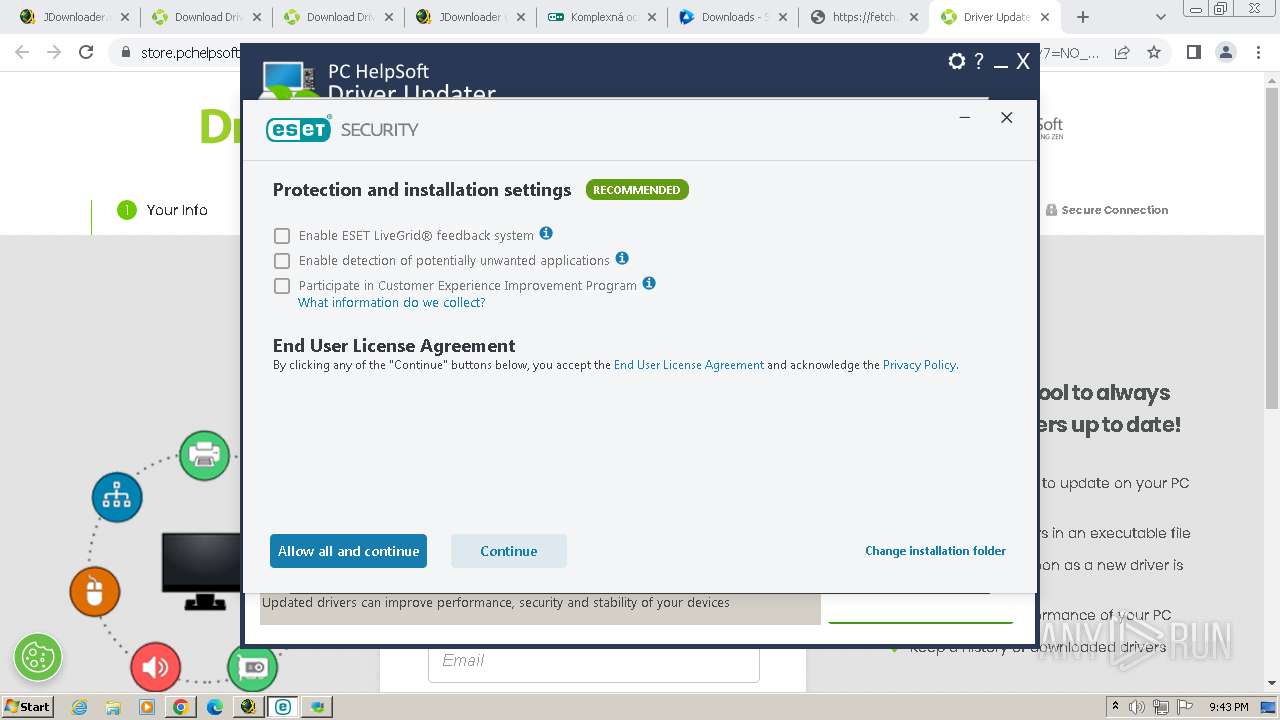The height and width of the screenshot is (720, 1280).
Task: Click the network device icon
Action: (x=117, y=497)
